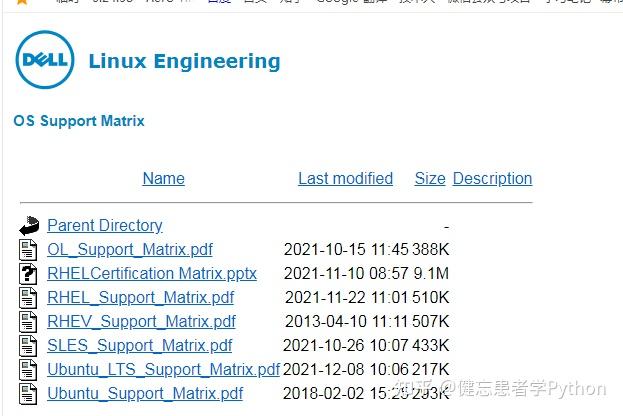Click the file icon beside Ubuntu_Support_Matrix.pdf

pyautogui.click(x=29, y=394)
